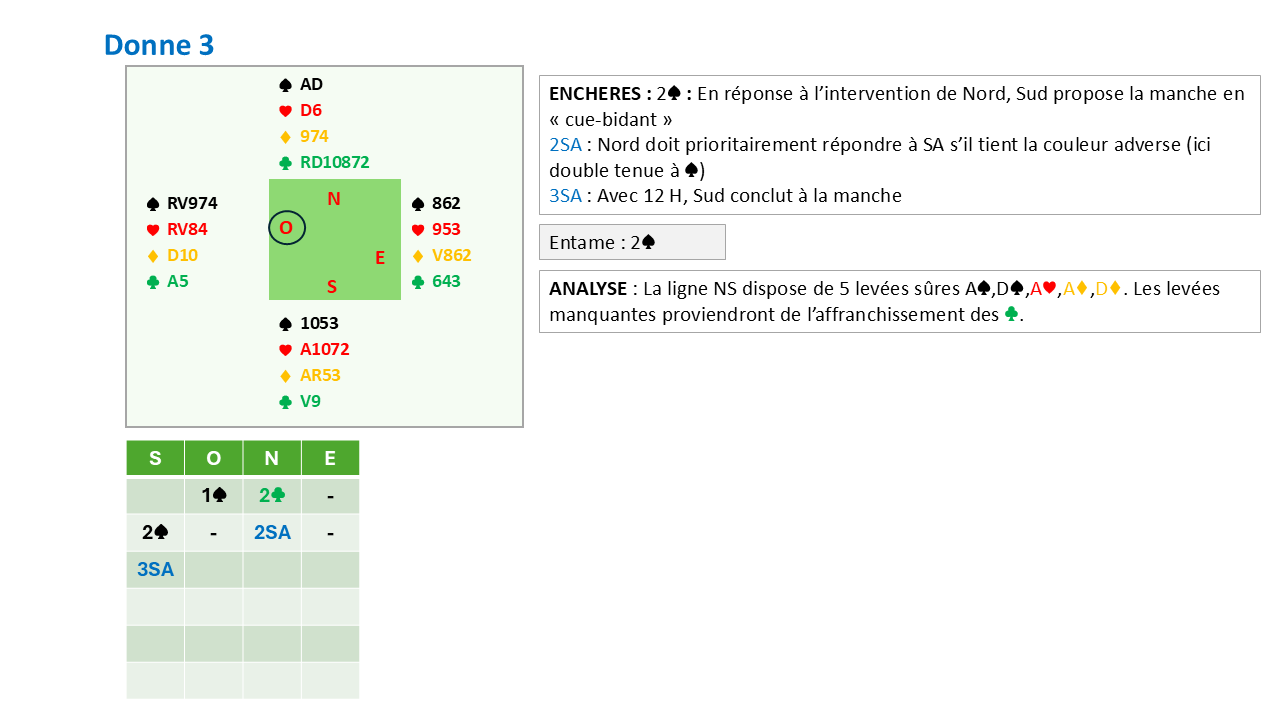Screen dimensions: 1280x720
Task: Select the ANALYSE text box
Action: pyautogui.click(x=899, y=301)
